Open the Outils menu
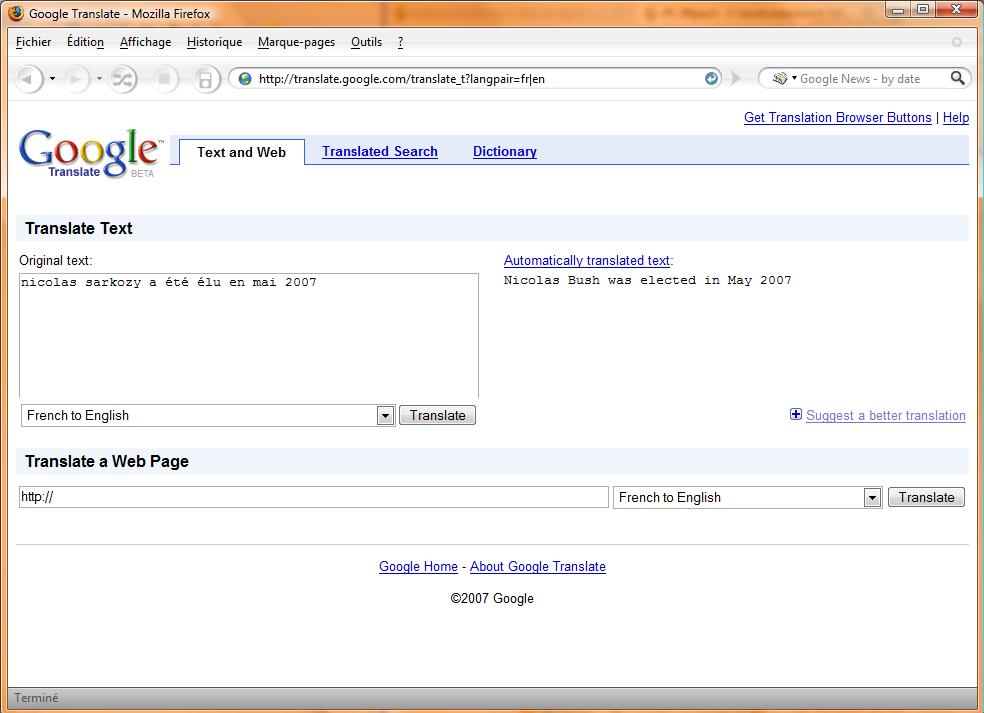 tap(366, 42)
